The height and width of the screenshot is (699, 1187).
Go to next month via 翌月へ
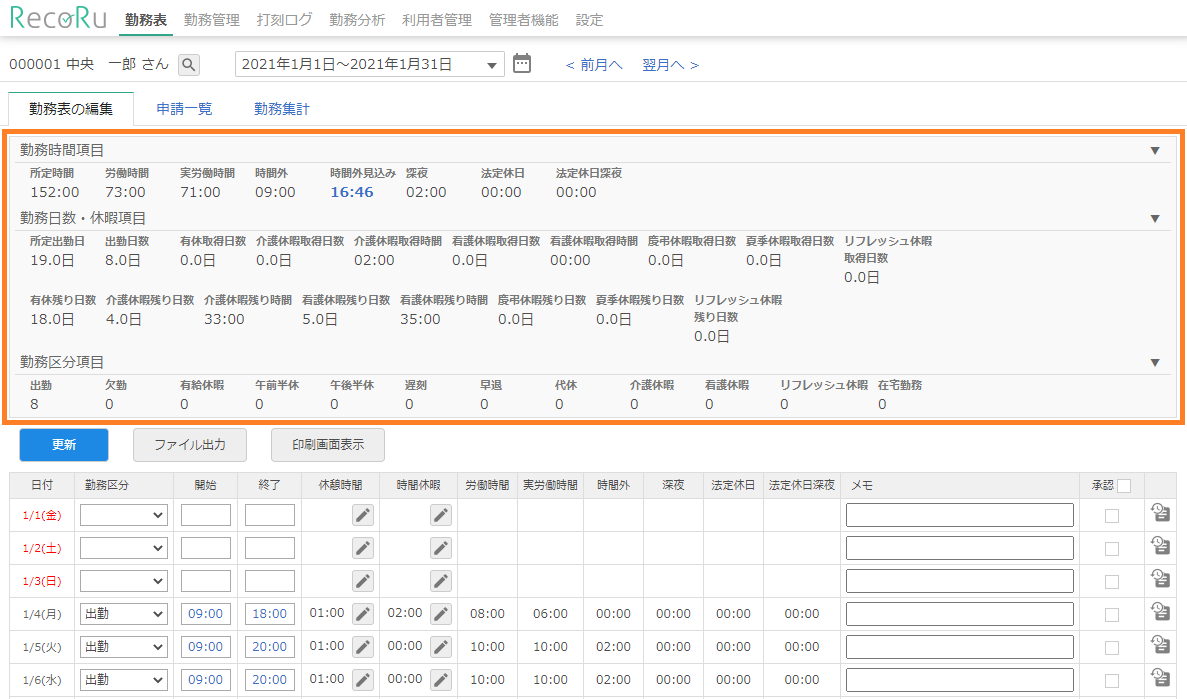[x=671, y=65]
